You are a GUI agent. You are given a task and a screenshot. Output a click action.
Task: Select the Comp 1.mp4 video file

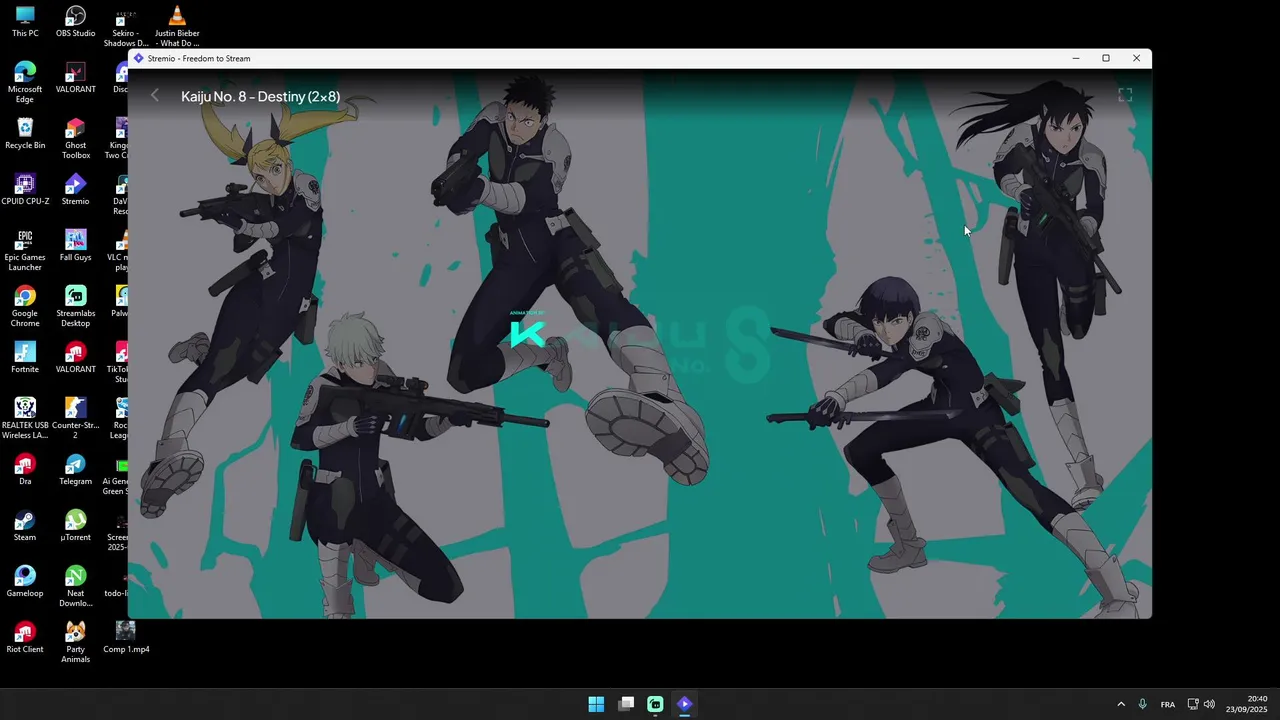tap(126, 638)
